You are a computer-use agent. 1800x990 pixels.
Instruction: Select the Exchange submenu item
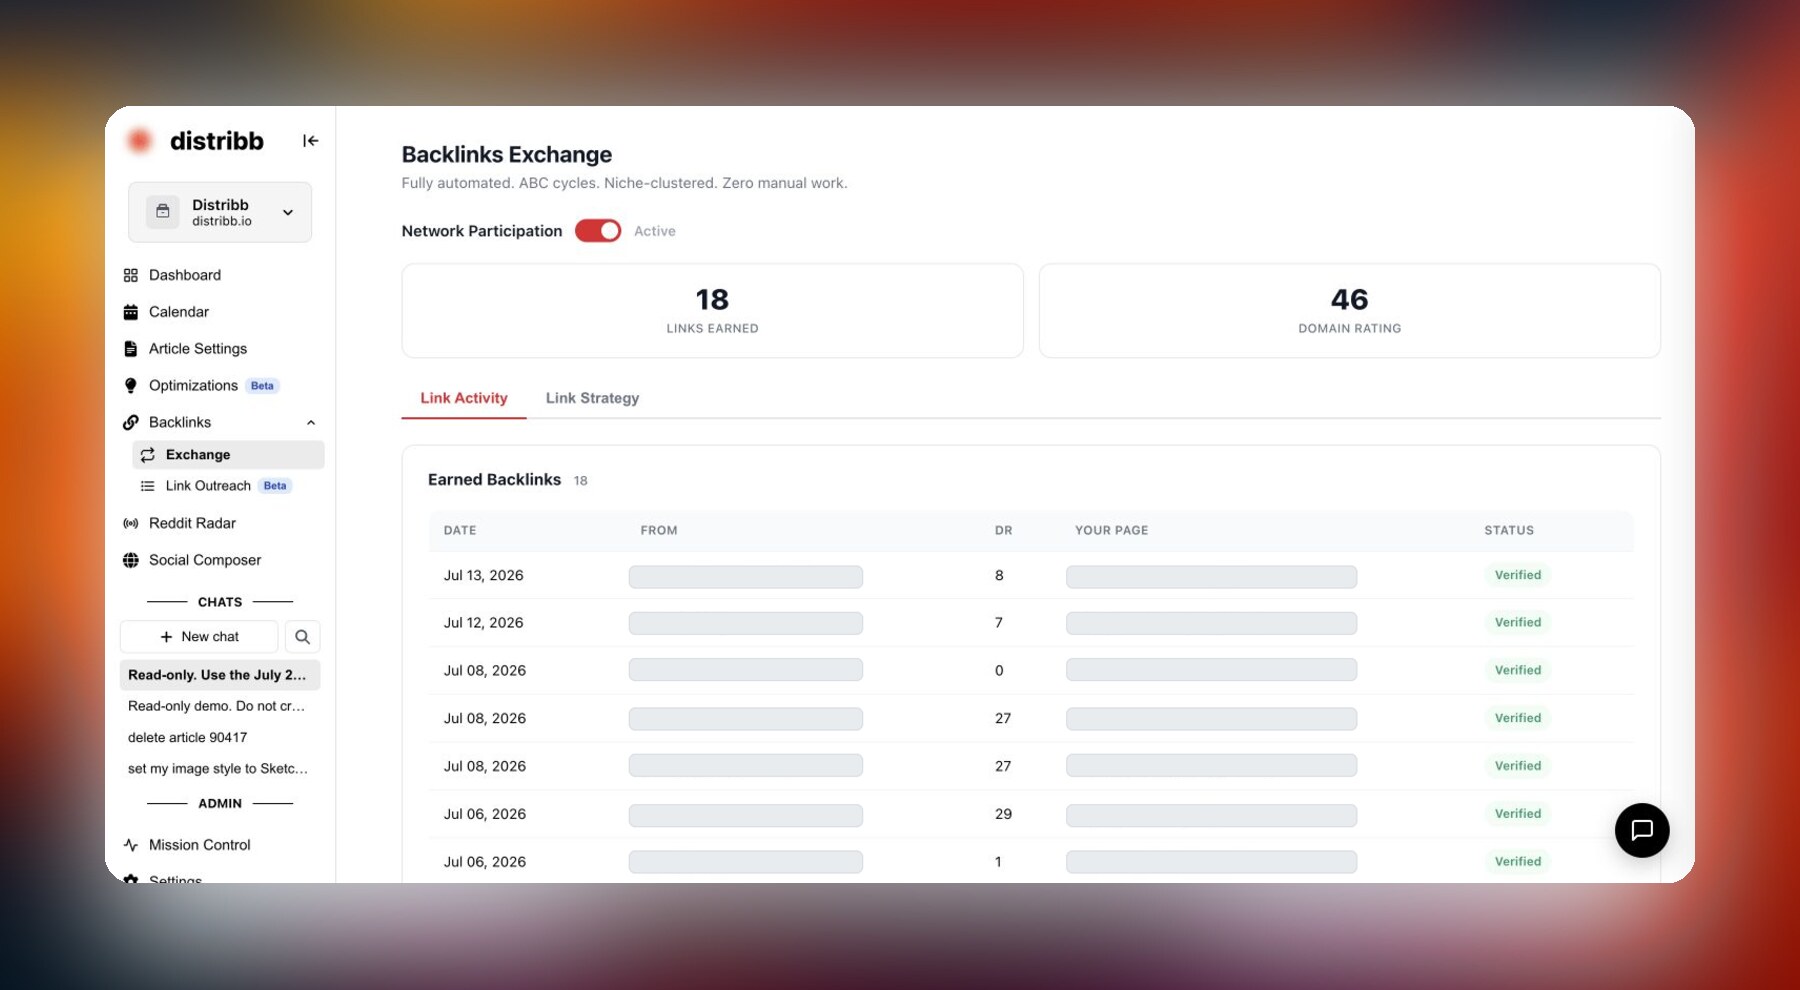tap(228, 455)
